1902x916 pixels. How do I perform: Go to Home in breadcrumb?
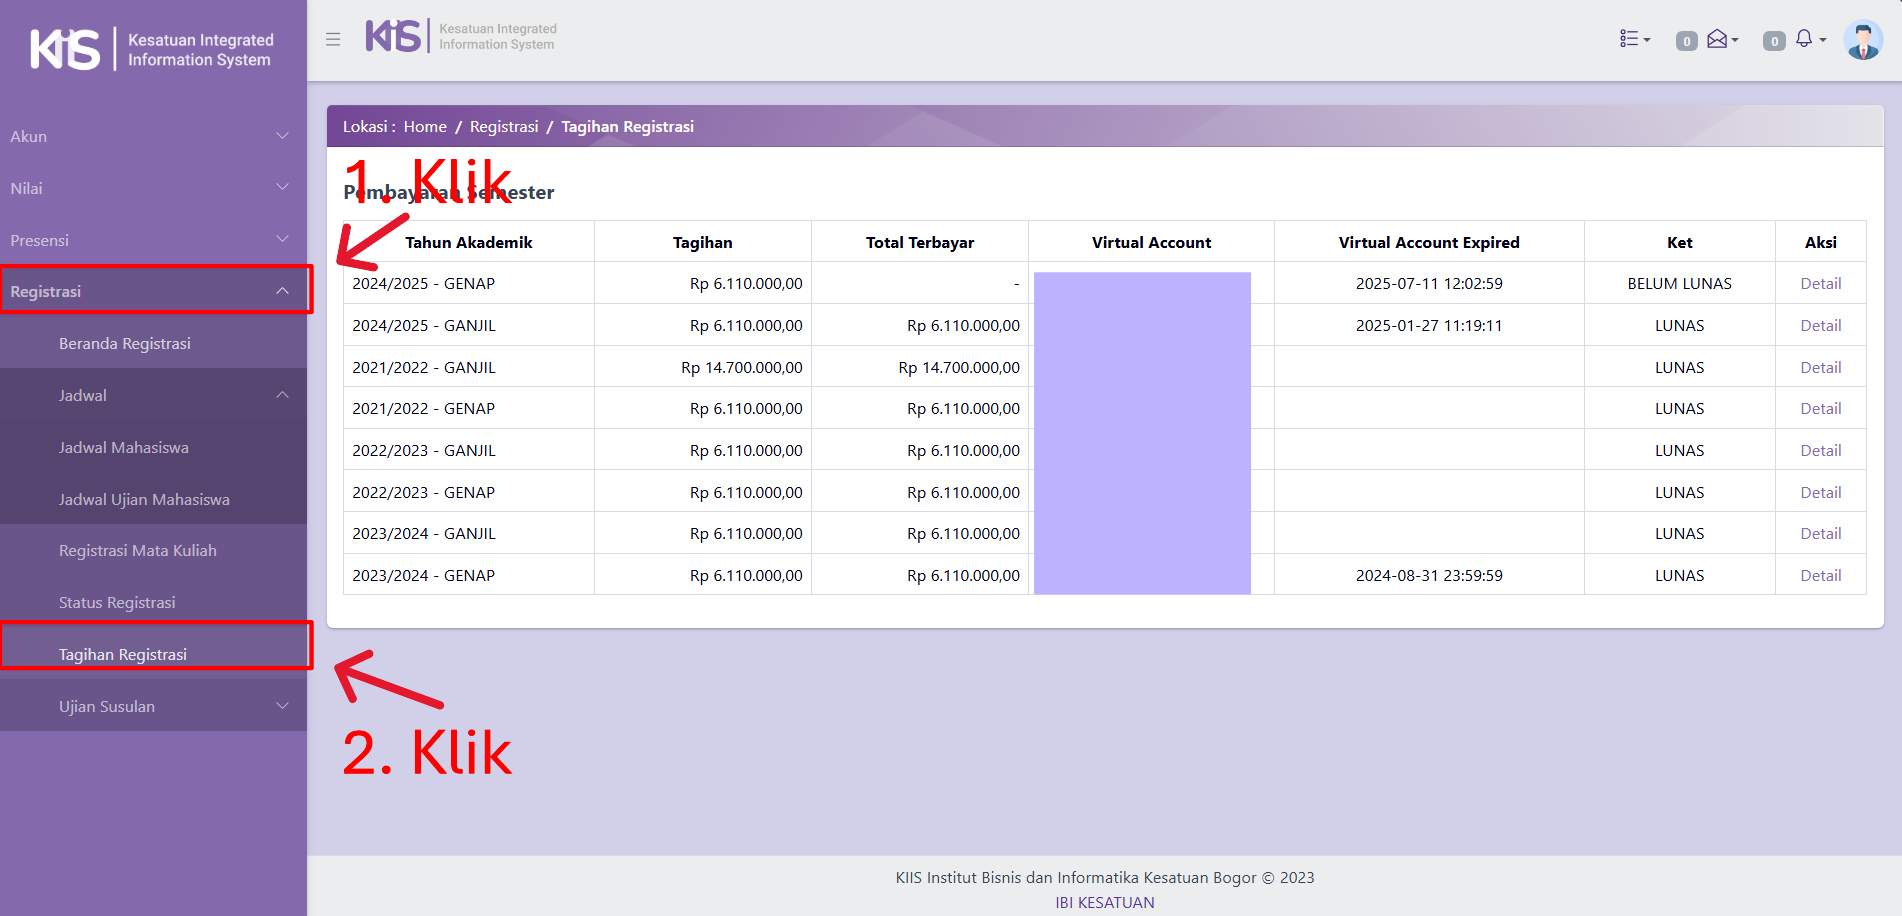[425, 127]
